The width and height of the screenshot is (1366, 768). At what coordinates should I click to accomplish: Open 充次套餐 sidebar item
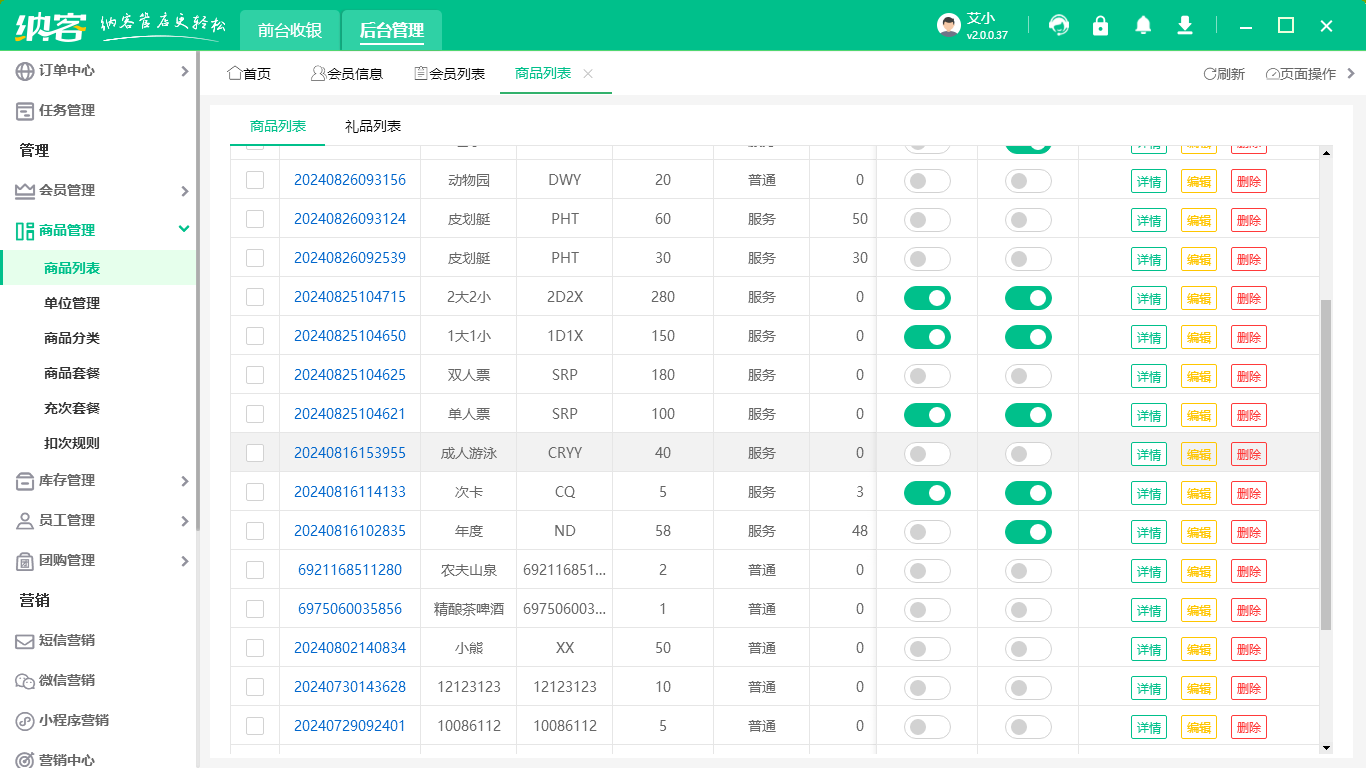[x=72, y=408]
